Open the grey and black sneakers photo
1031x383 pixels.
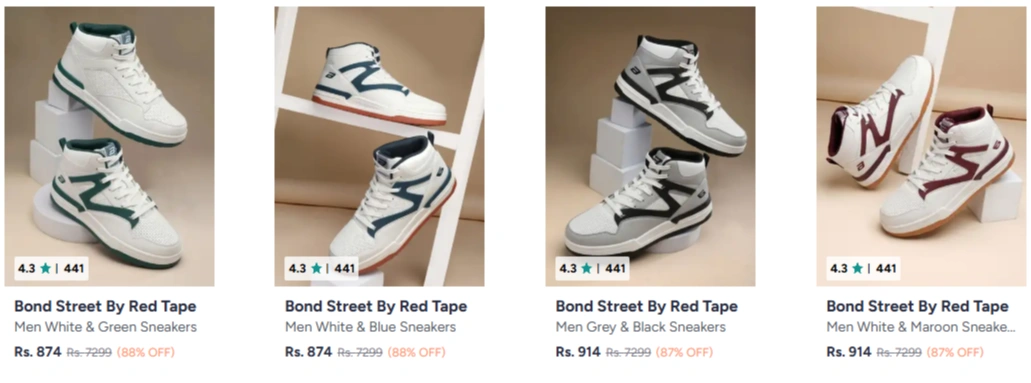(x=650, y=146)
